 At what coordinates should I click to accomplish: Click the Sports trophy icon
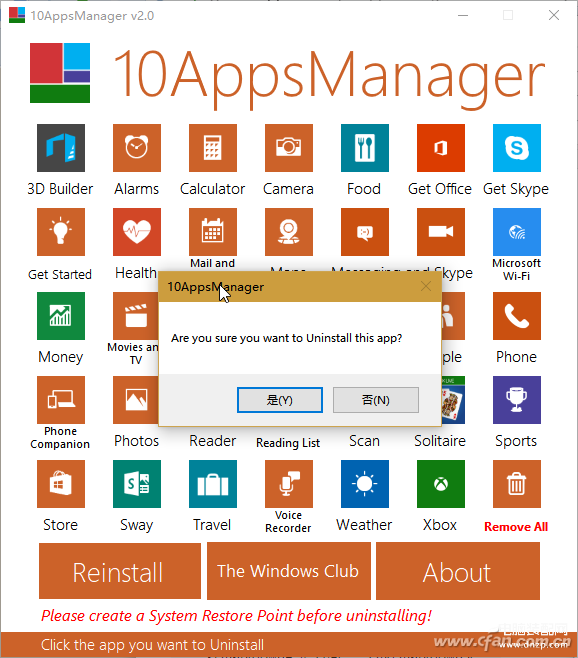pos(517,400)
